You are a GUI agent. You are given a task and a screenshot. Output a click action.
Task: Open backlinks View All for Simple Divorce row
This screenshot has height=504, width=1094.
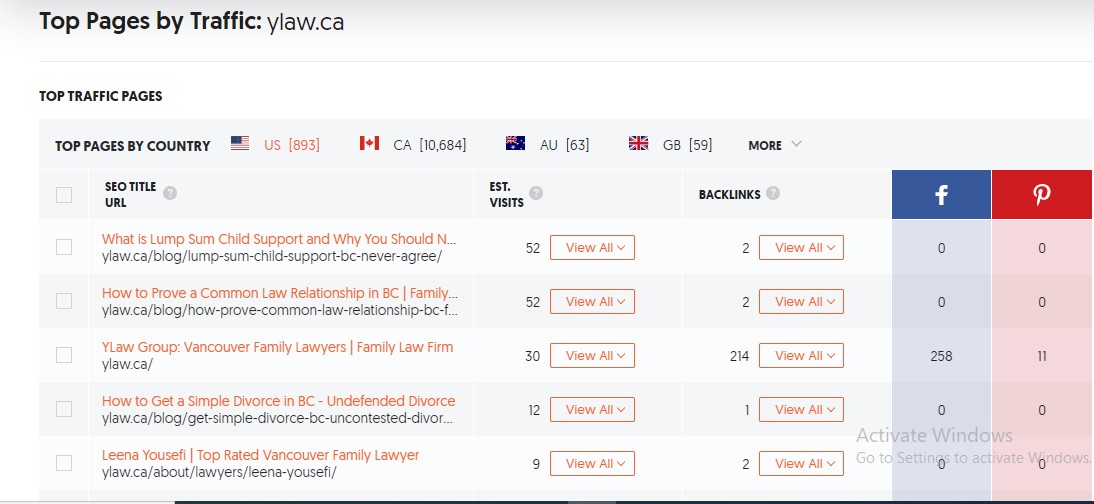[801, 410]
